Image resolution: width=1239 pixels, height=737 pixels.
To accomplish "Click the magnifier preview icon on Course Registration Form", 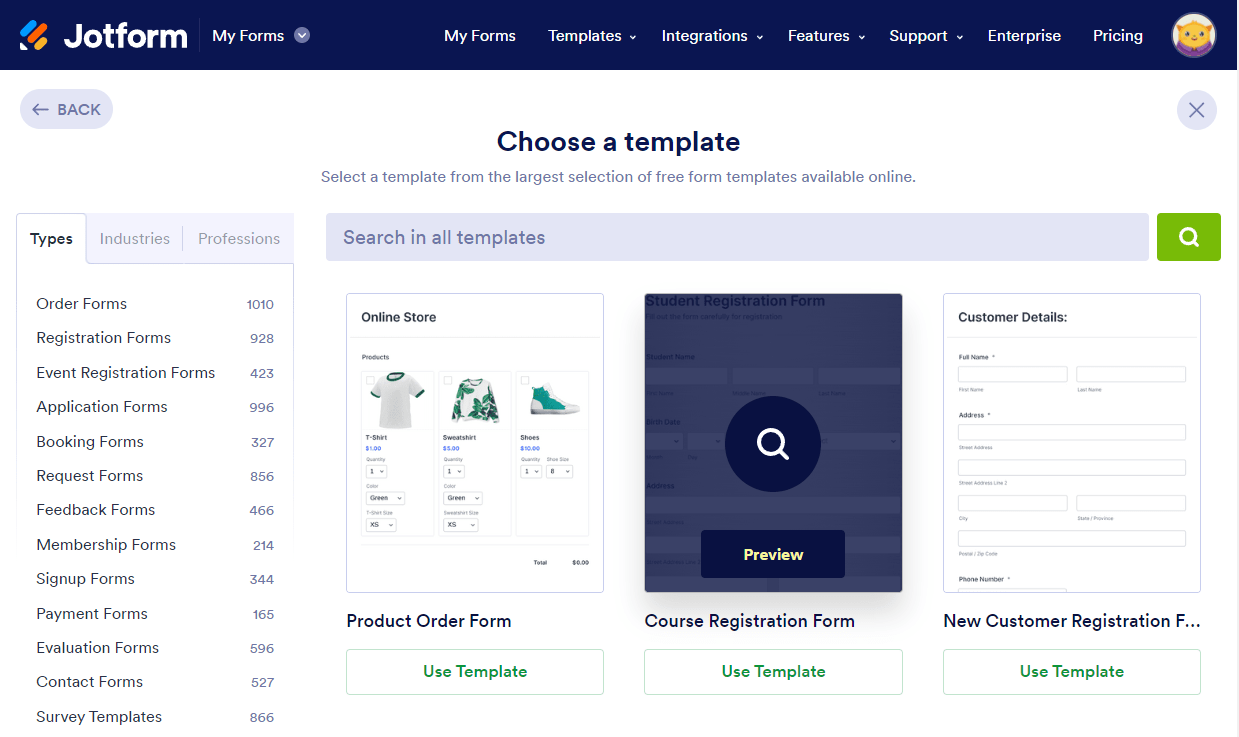I will click(773, 444).
